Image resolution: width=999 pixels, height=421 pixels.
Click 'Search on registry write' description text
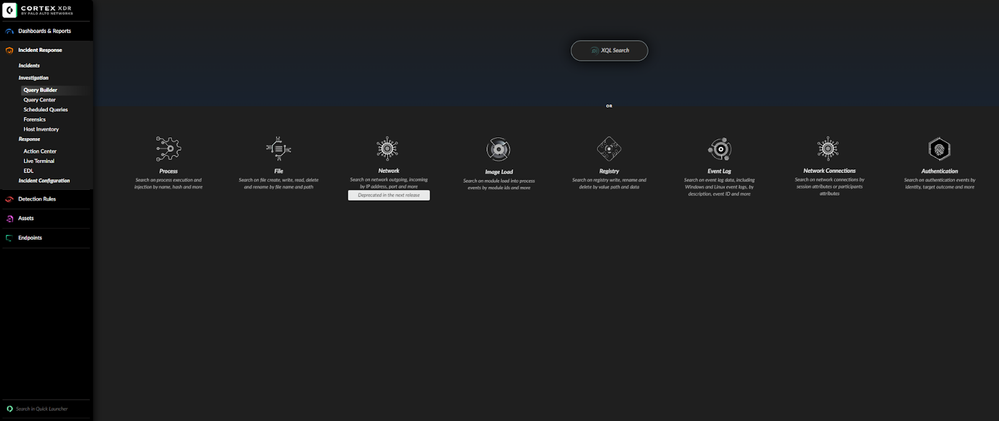(609, 183)
